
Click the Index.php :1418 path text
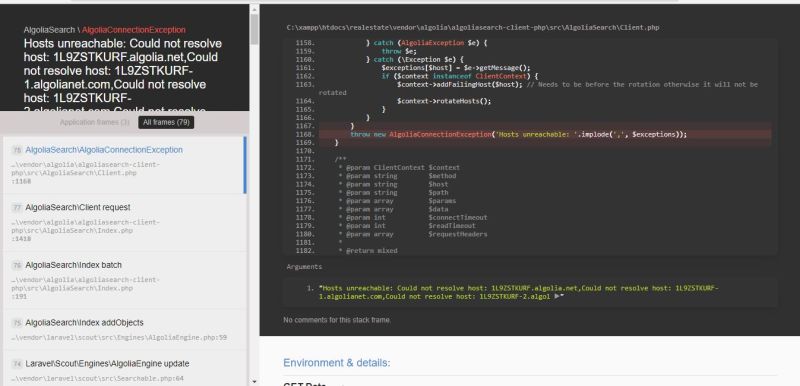coord(86,230)
